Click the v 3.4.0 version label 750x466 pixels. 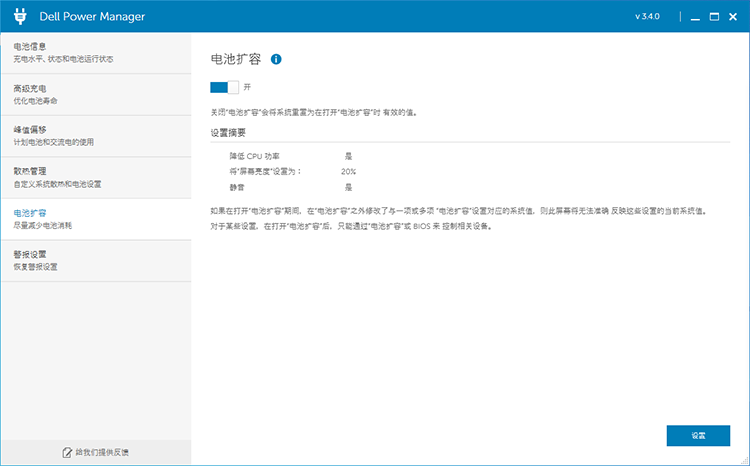pyautogui.click(x=647, y=16)
